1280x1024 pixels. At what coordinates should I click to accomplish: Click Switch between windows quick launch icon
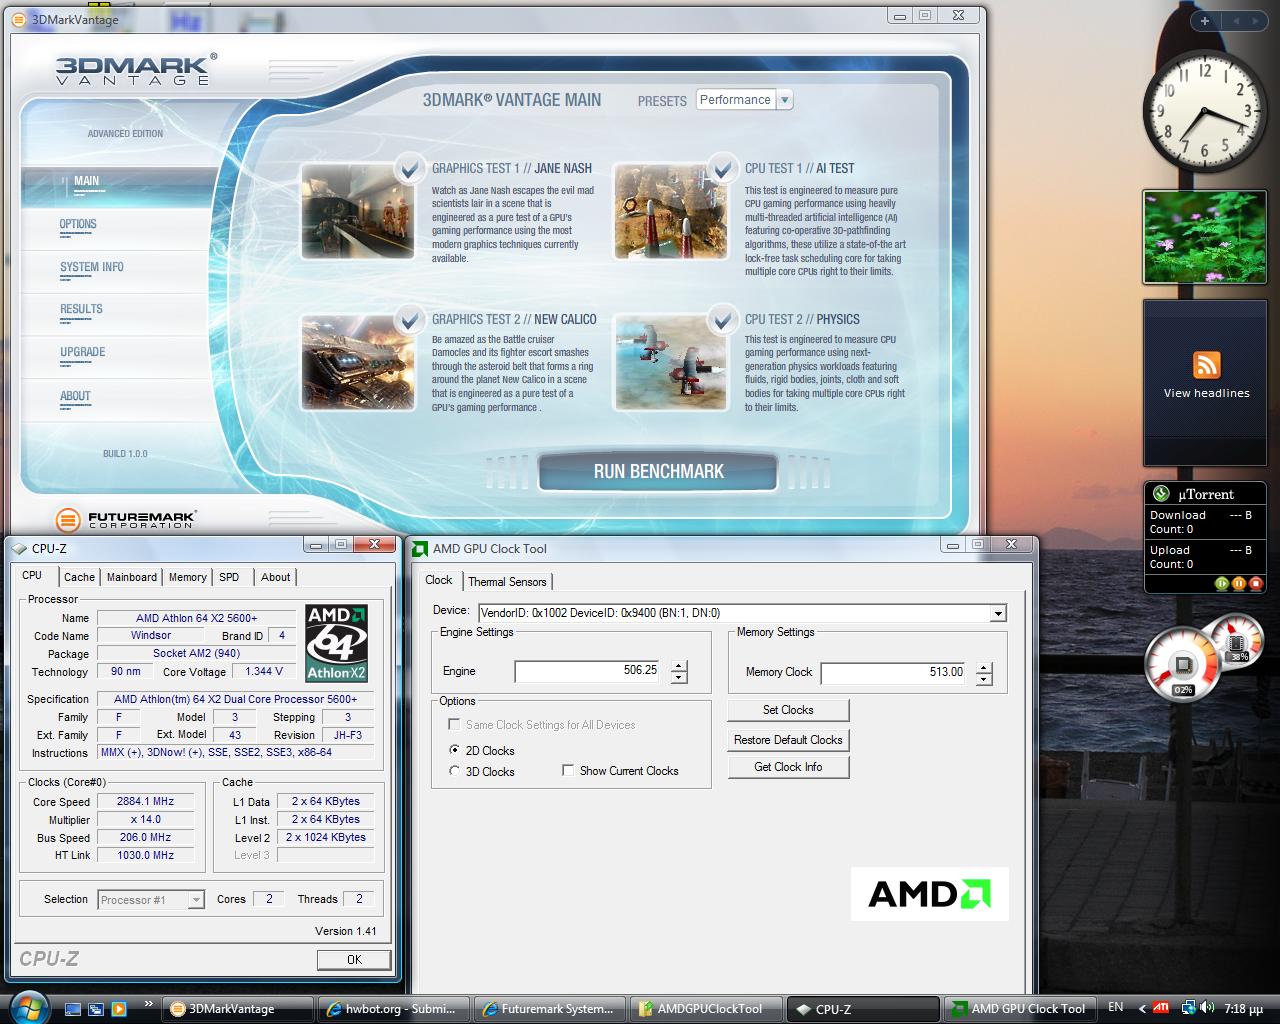coord(95,1008)
